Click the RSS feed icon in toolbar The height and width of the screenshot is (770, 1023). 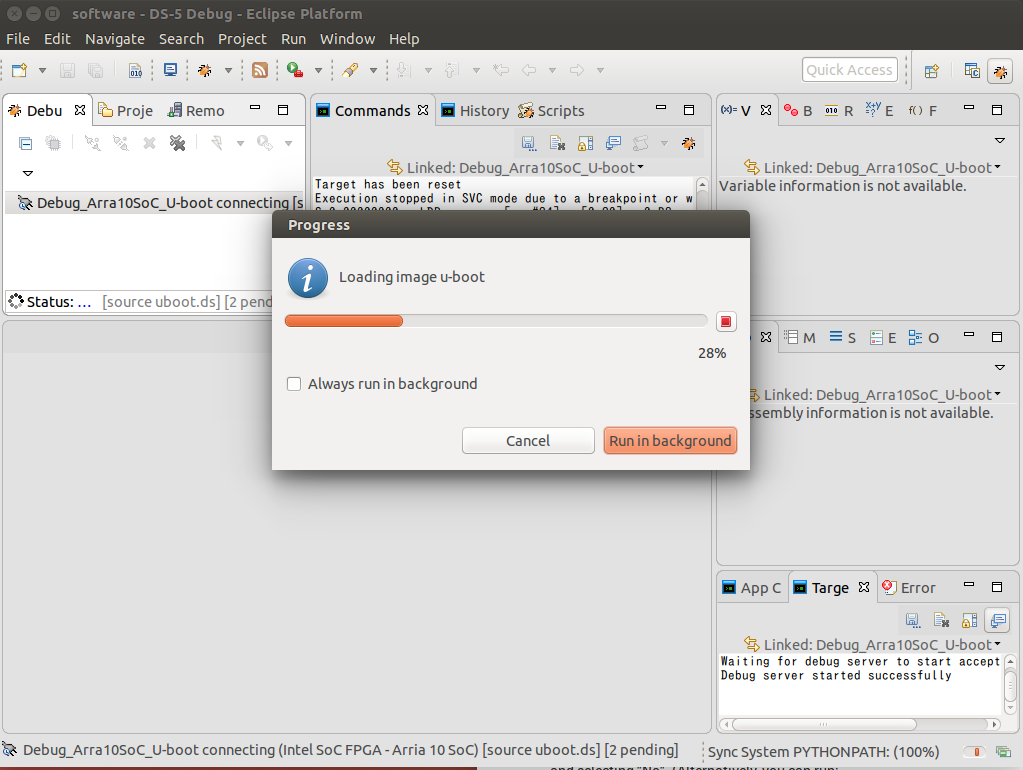(259, 70)
